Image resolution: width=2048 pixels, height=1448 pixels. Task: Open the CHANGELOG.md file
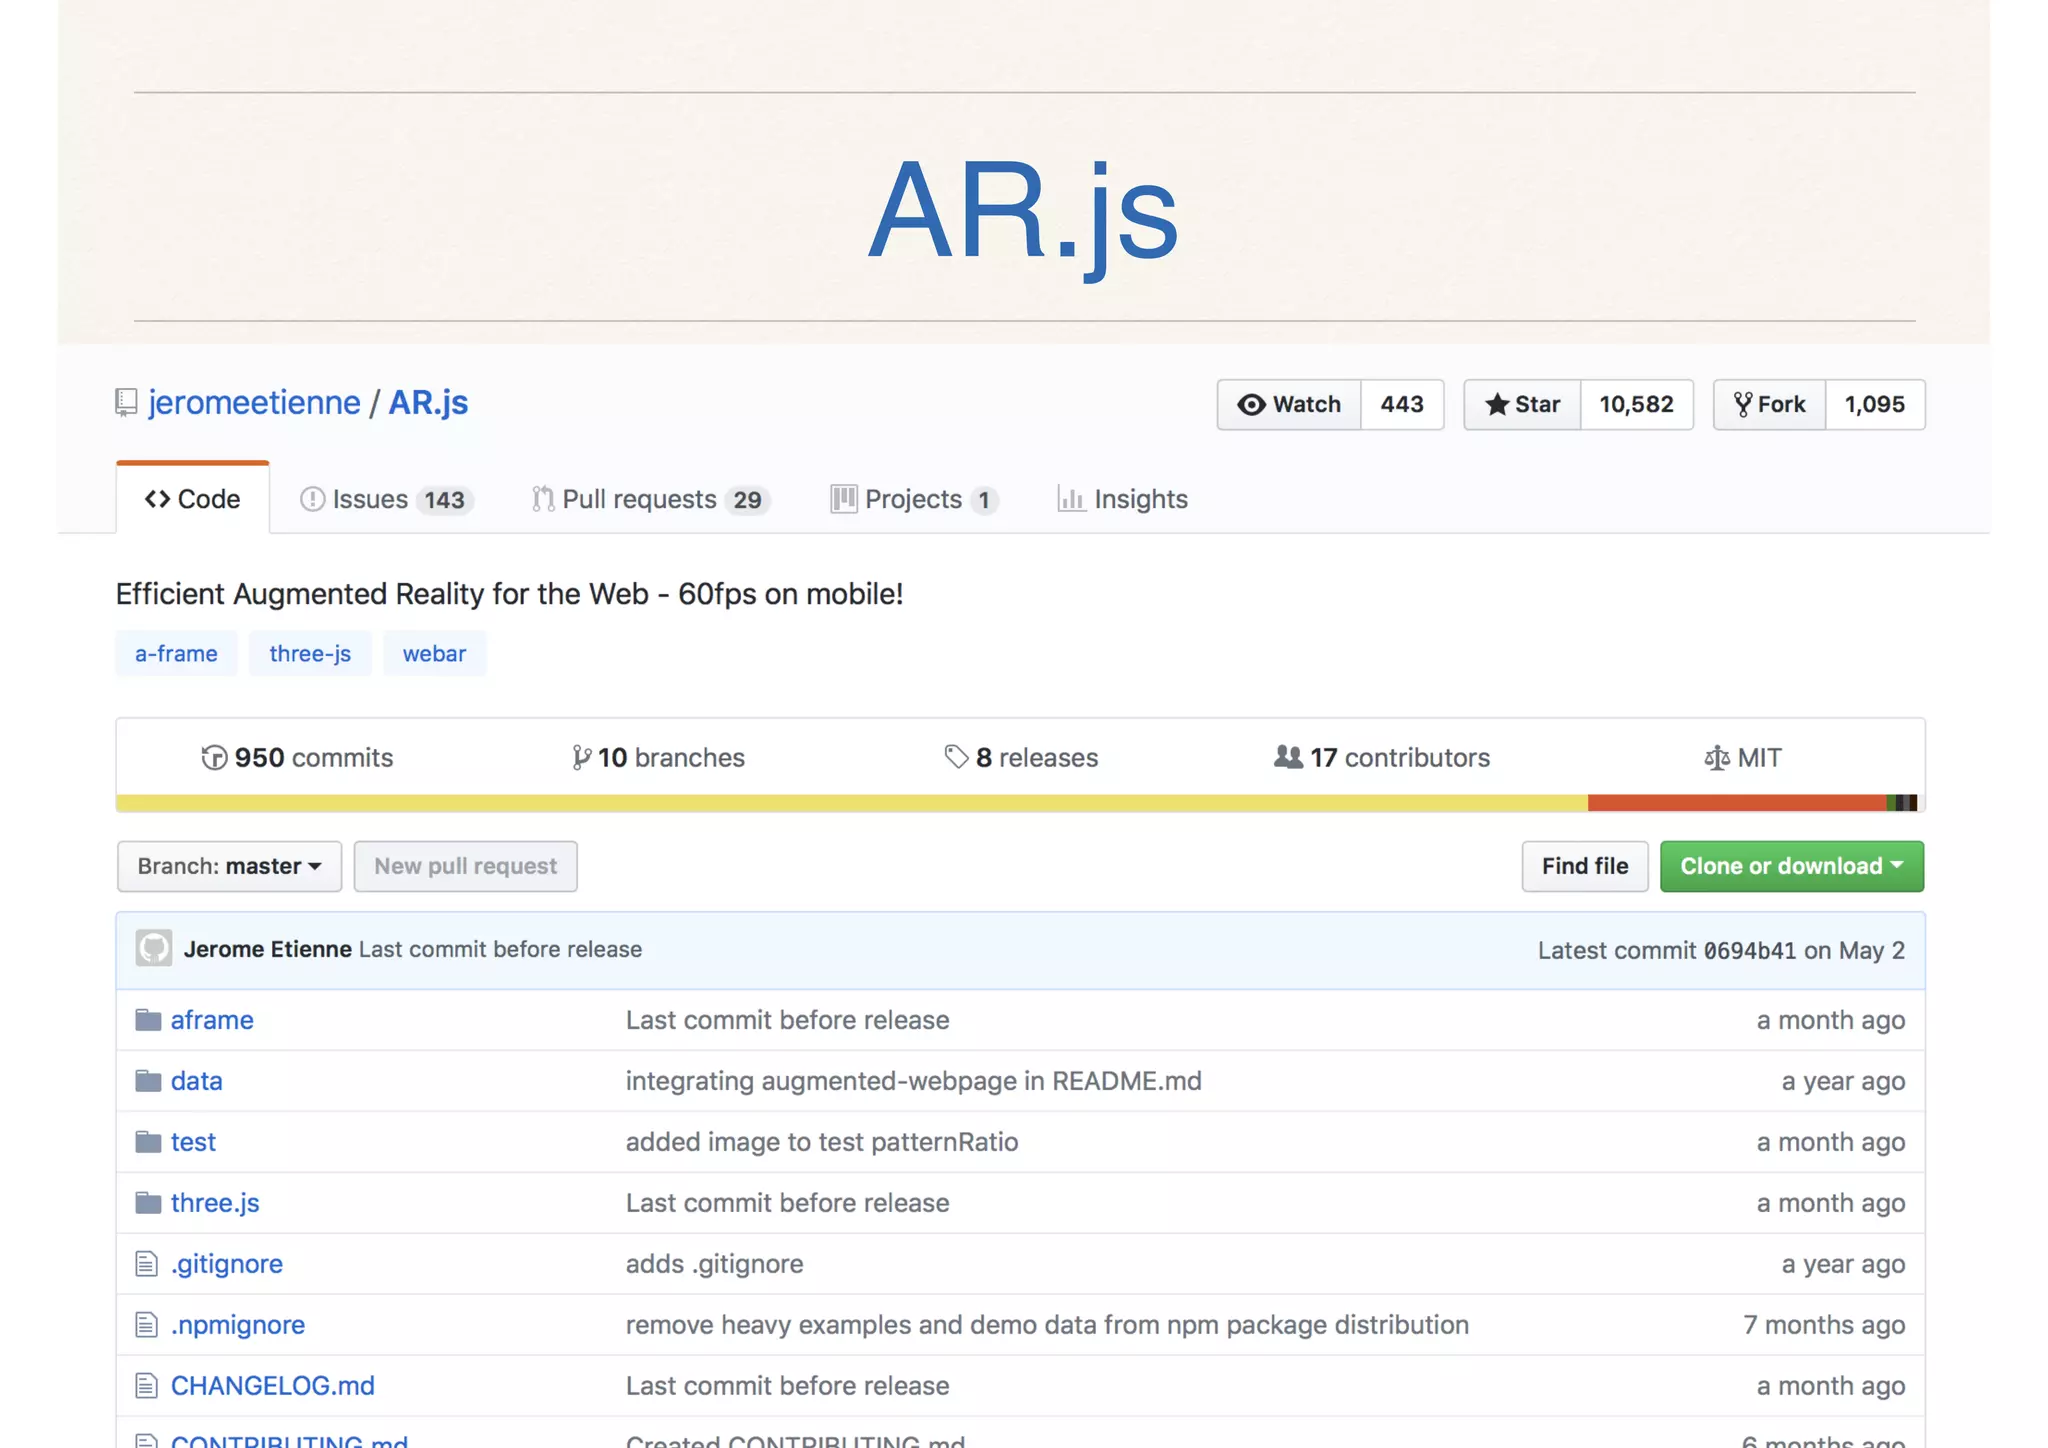pos(273,1386)
